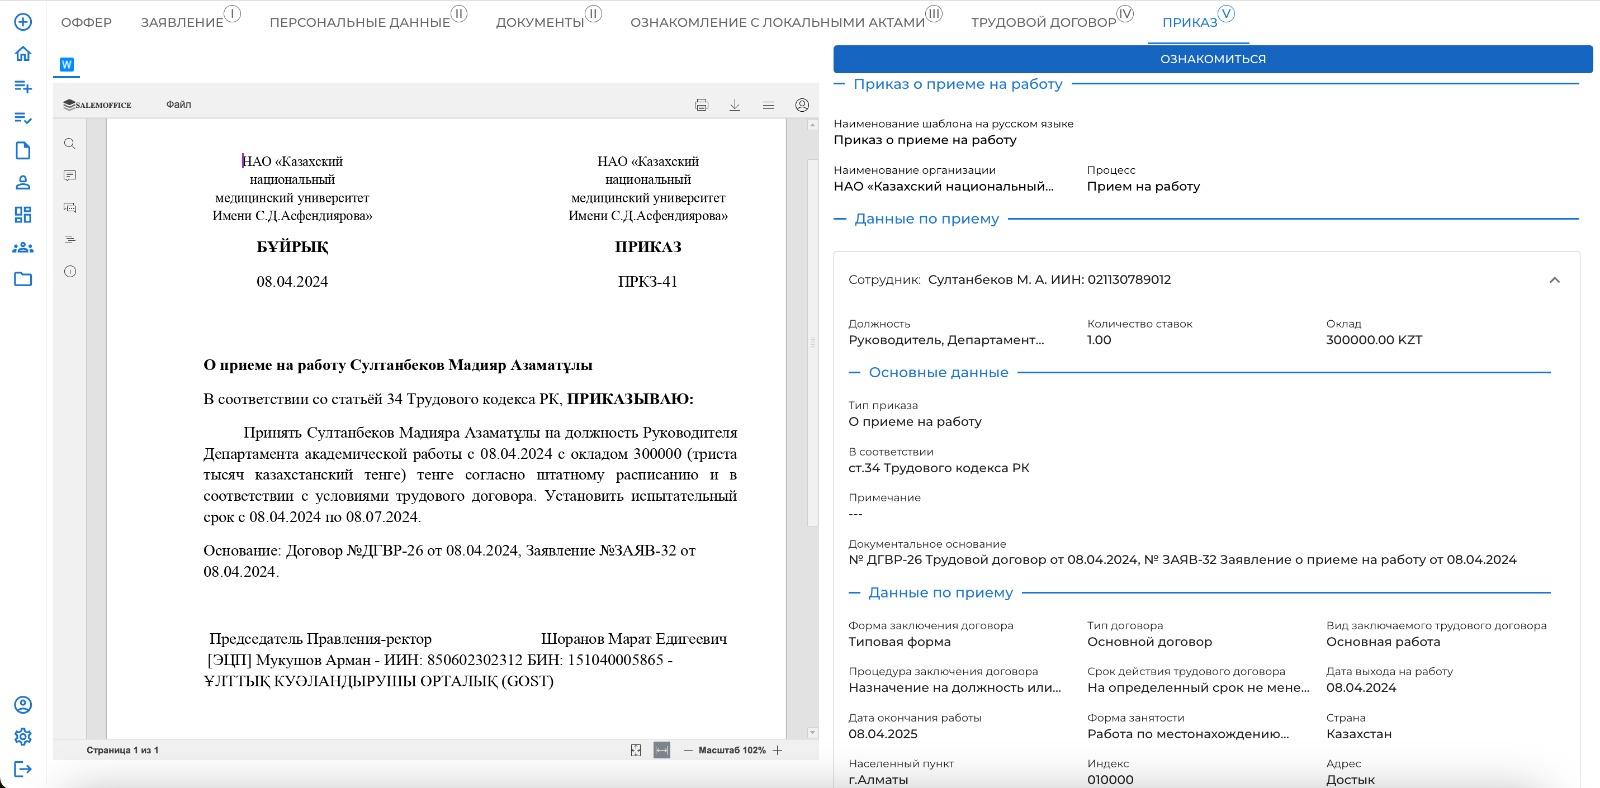Show document info in viewer sidebar

(x=69, y=272)
